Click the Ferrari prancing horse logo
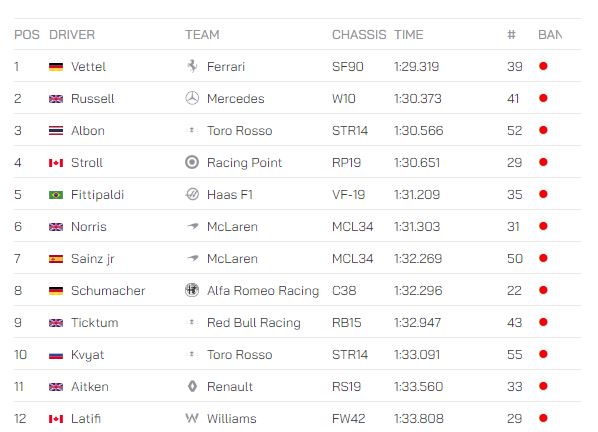Image resolution: width=598 pixels, height=432 pixels. [x=192, y=66]
